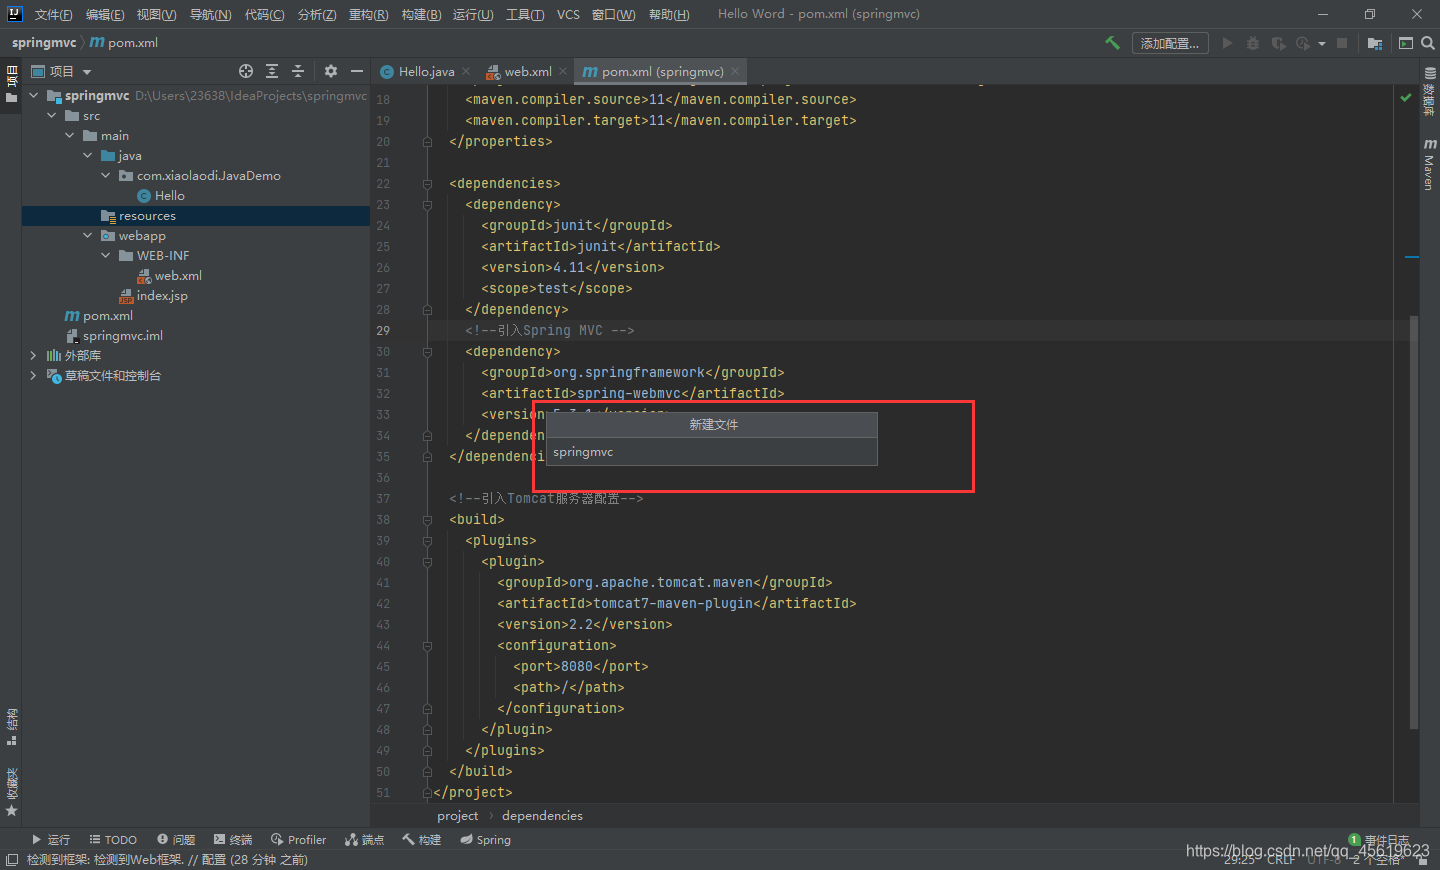Open the 导航(N) menu
Image resolution: width=1440 pixels, height=870 pixels.
[210, 14]
